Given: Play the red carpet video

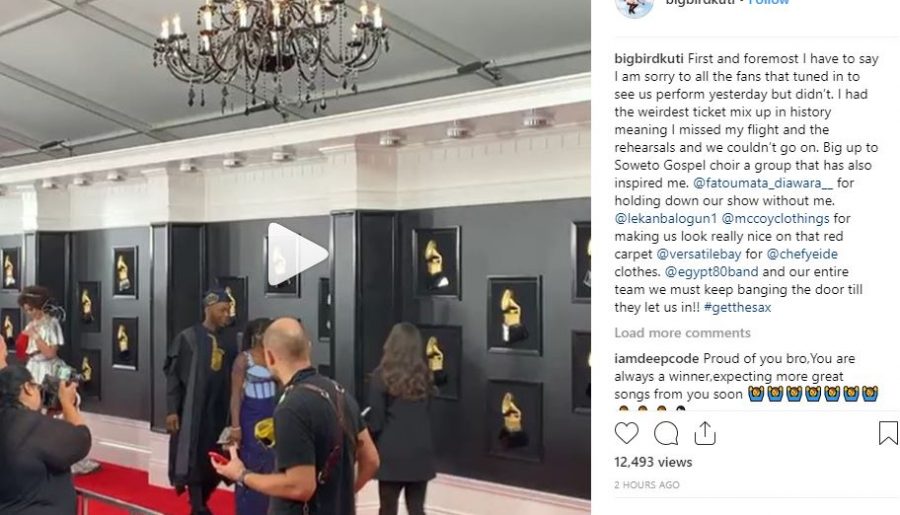Looking at the screenshot, I should point(297,254).
